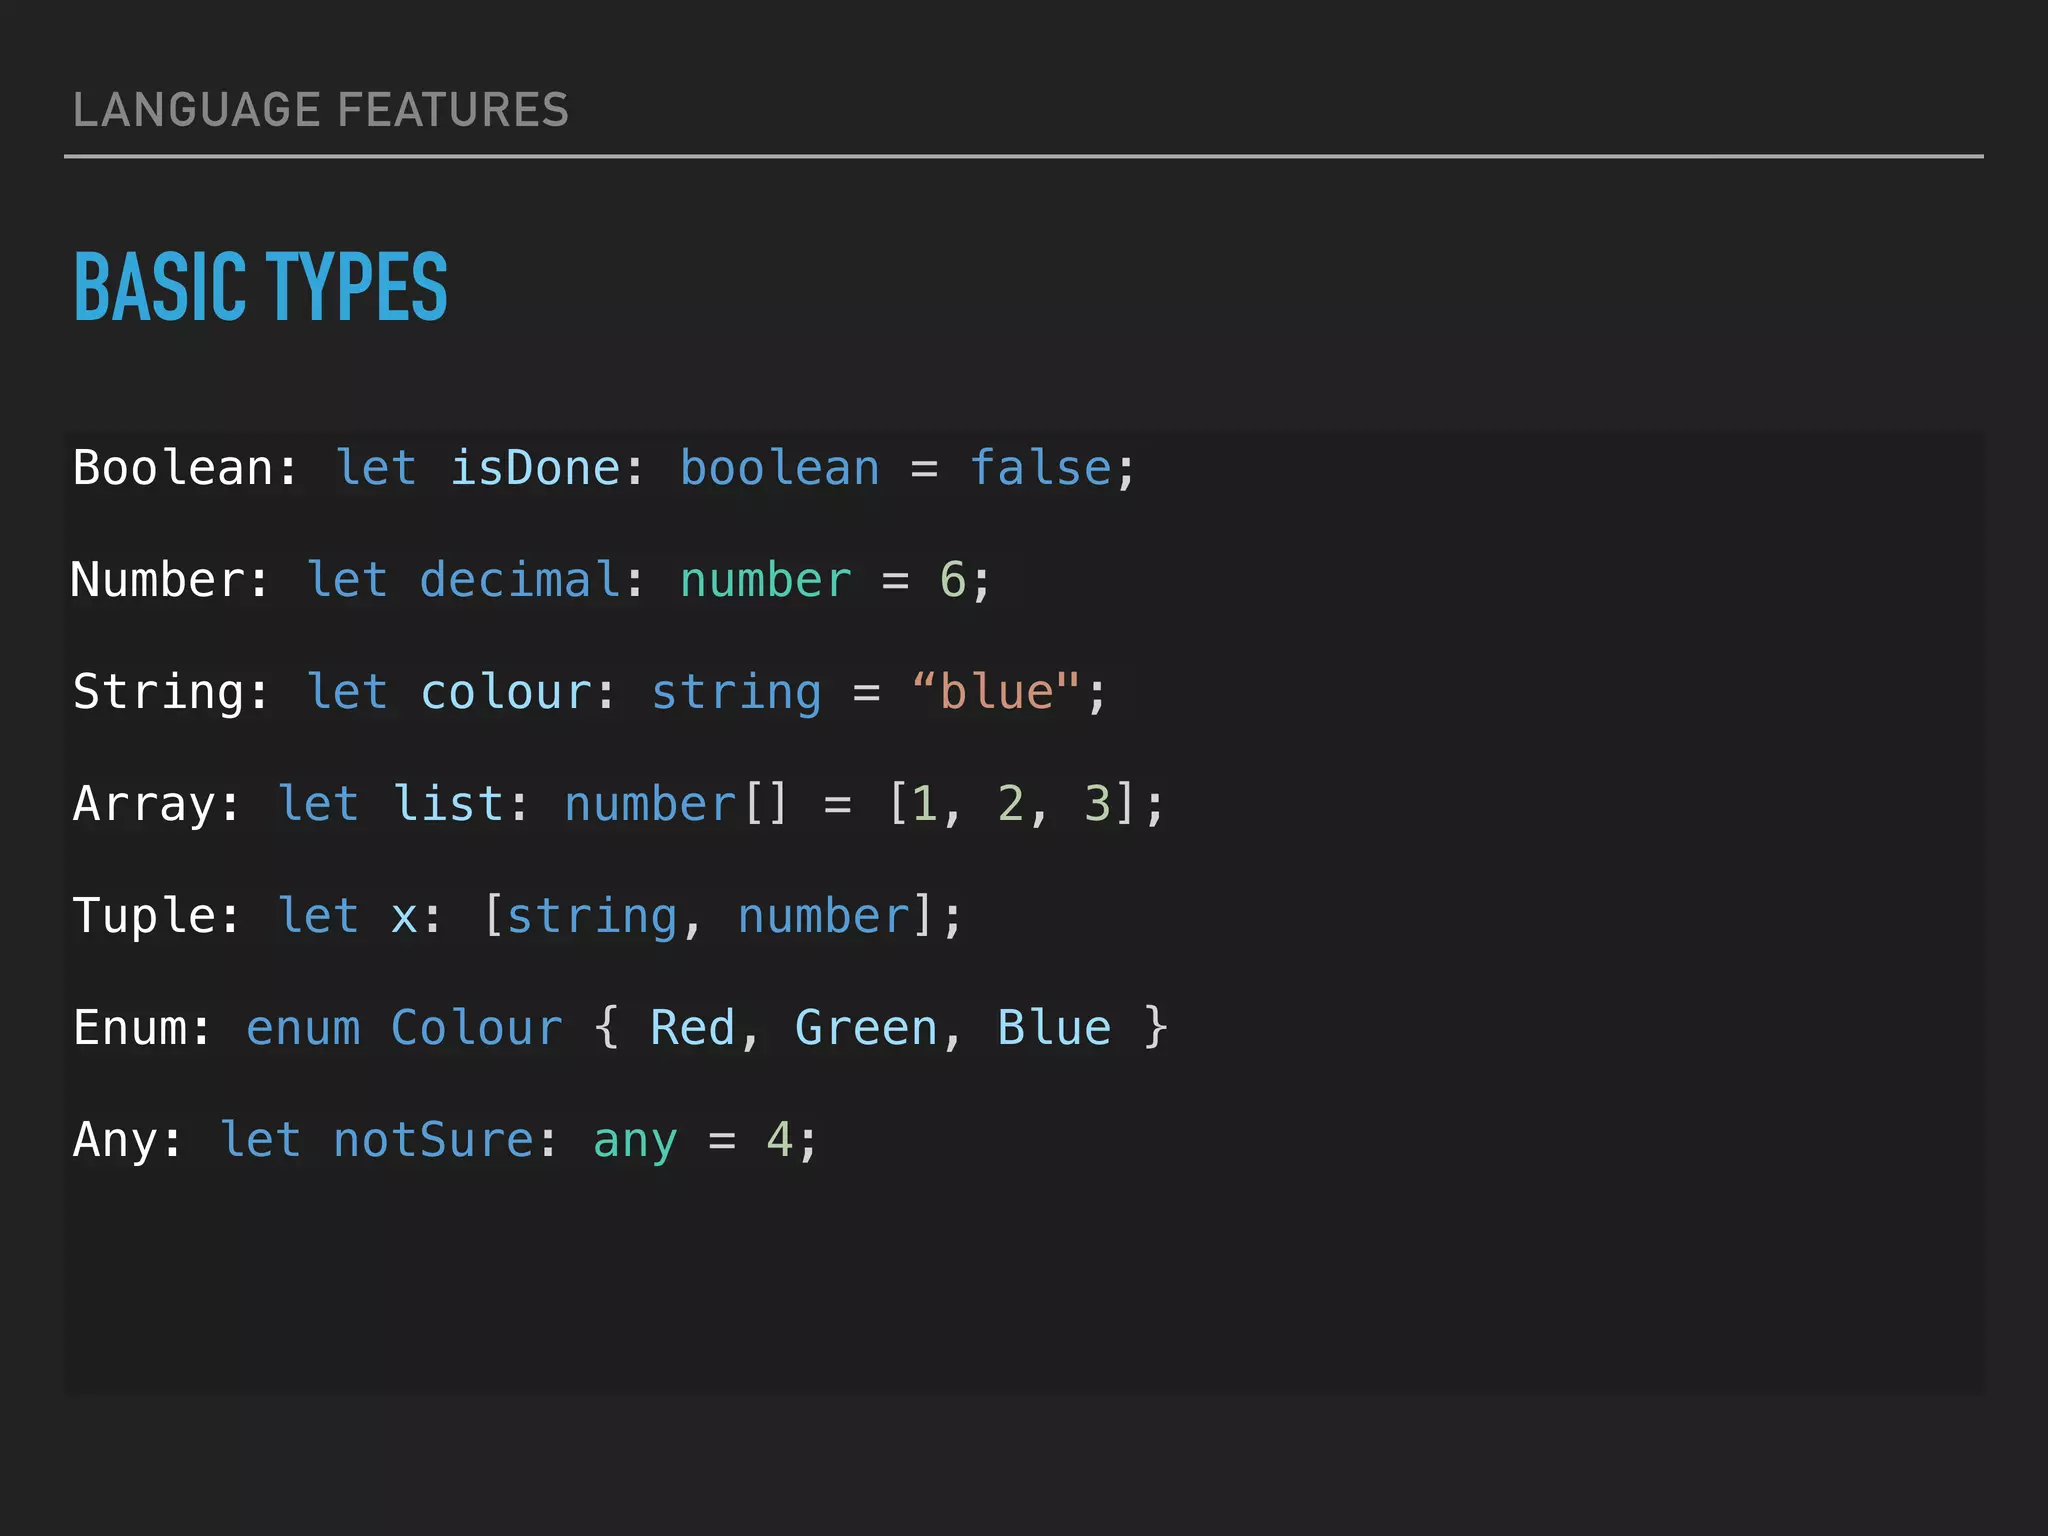Click 'let' keyword in the Boolean line

[x=376, y=468]
